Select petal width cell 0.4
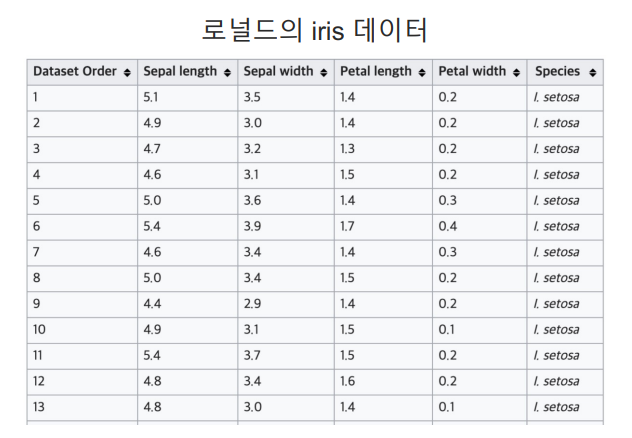The width and height of the screenshot is (632, 438). (x=447, y=226)
